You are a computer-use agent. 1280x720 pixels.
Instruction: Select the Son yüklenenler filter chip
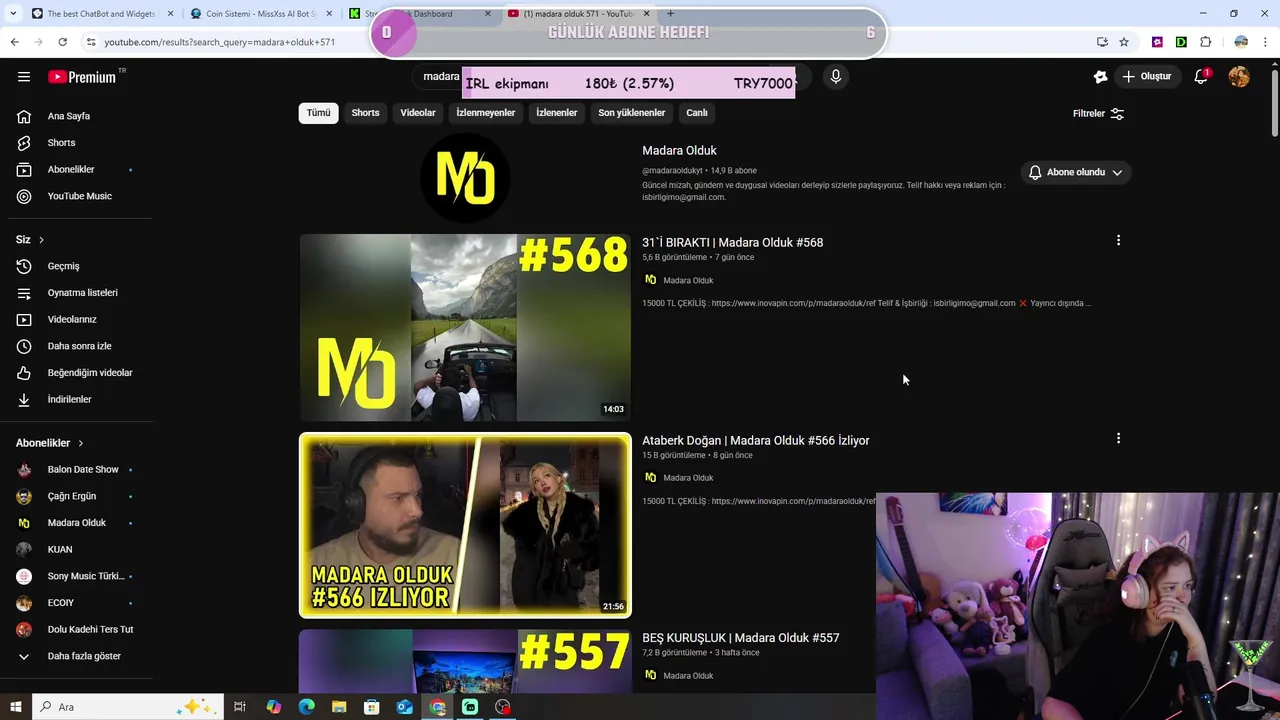tap(631, 113)
